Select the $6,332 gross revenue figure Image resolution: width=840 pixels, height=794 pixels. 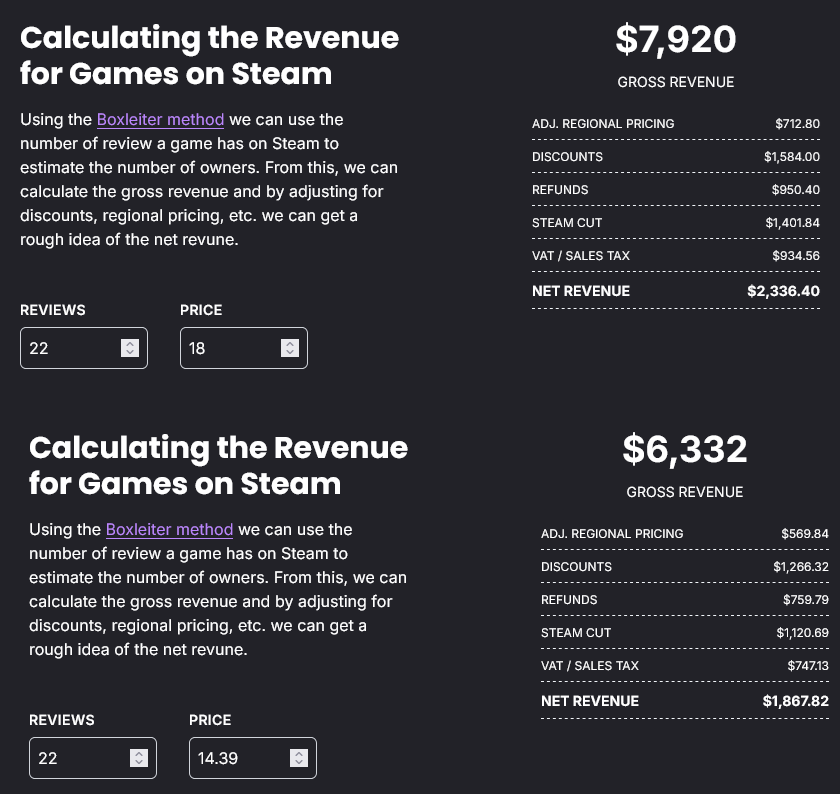685,450
